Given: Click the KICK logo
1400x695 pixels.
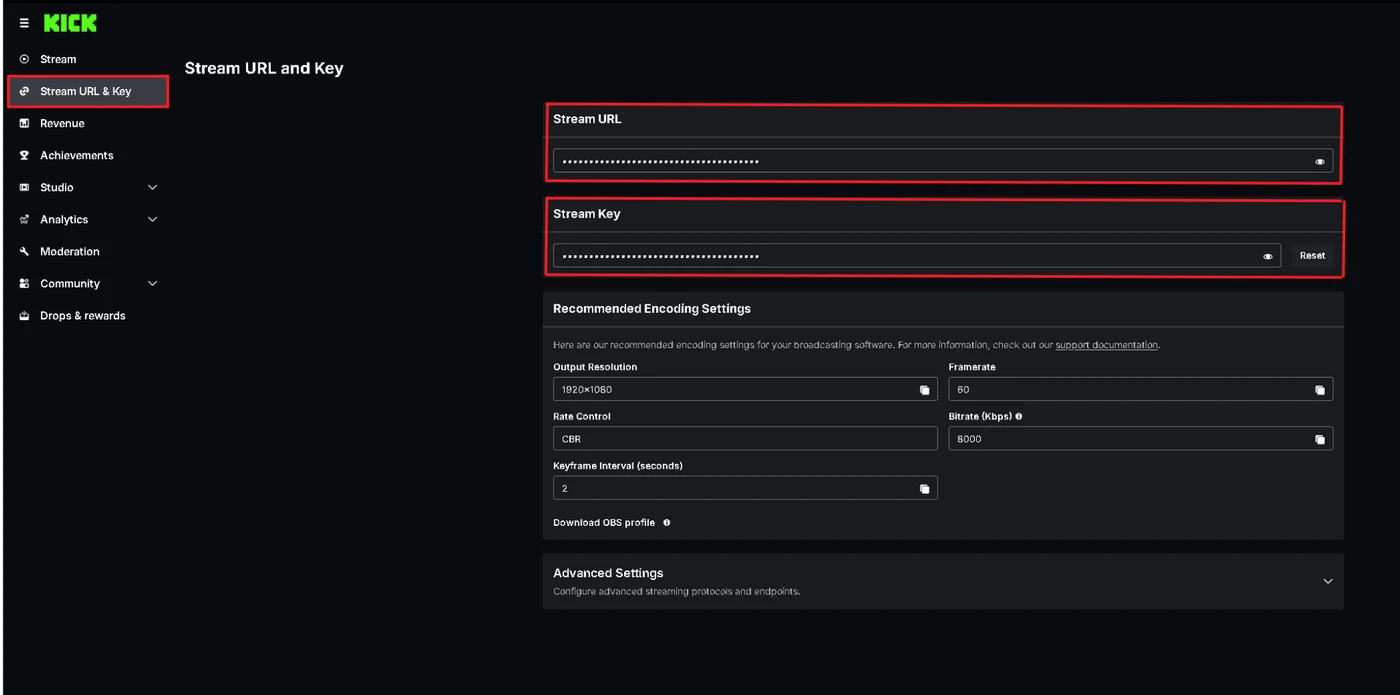Looking at the screenshot, I should pos(70,23).
